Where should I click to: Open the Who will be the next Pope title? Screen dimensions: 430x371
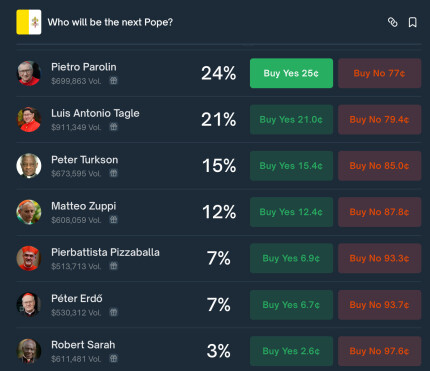(x=110, y=22)
